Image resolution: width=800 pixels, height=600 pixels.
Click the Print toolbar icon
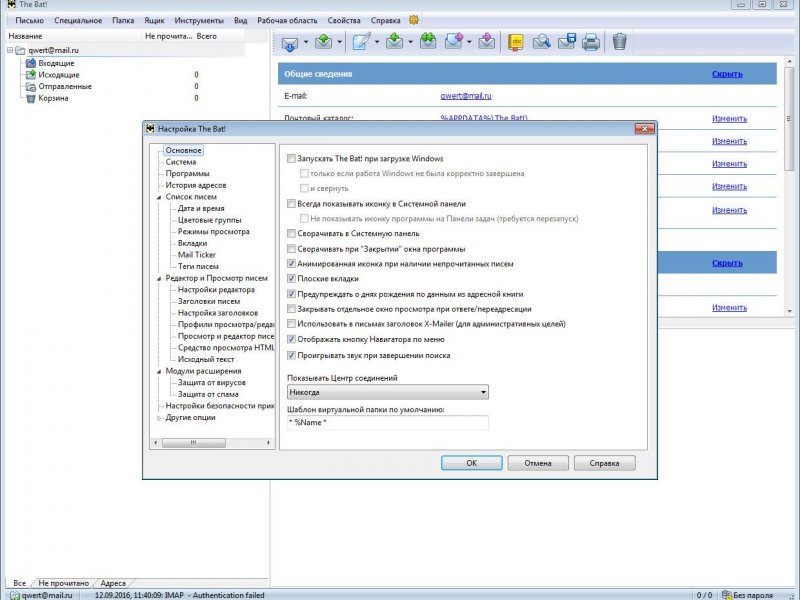click(x=591, y=42)
